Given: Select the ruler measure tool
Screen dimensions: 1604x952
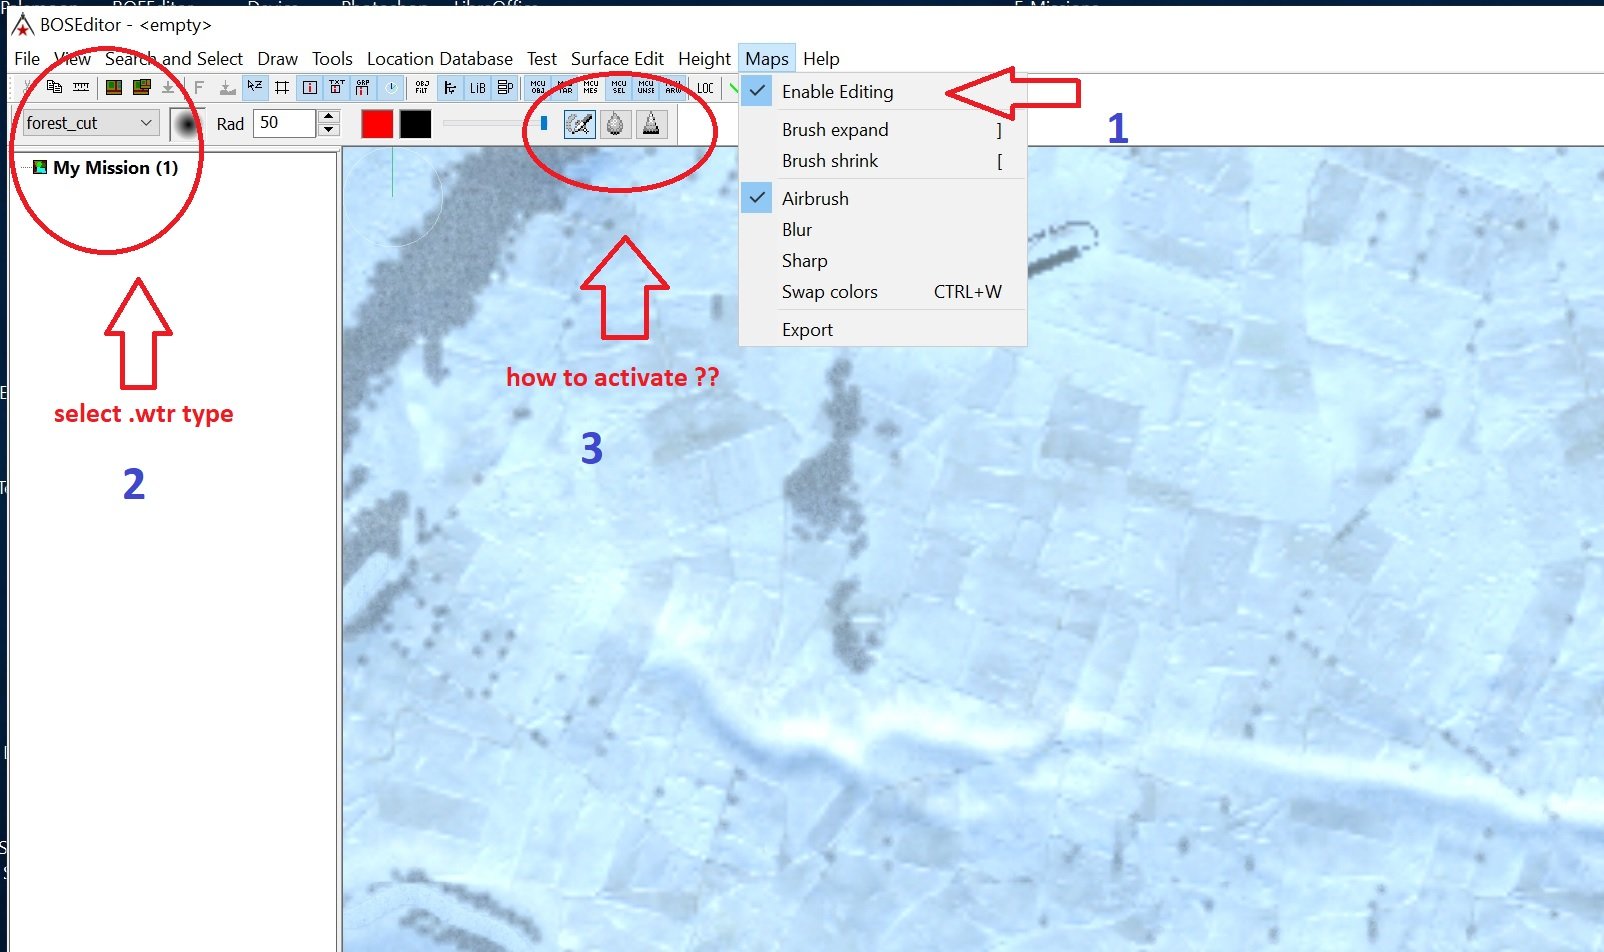Looking at the screenshot, I should pos(81,88).
